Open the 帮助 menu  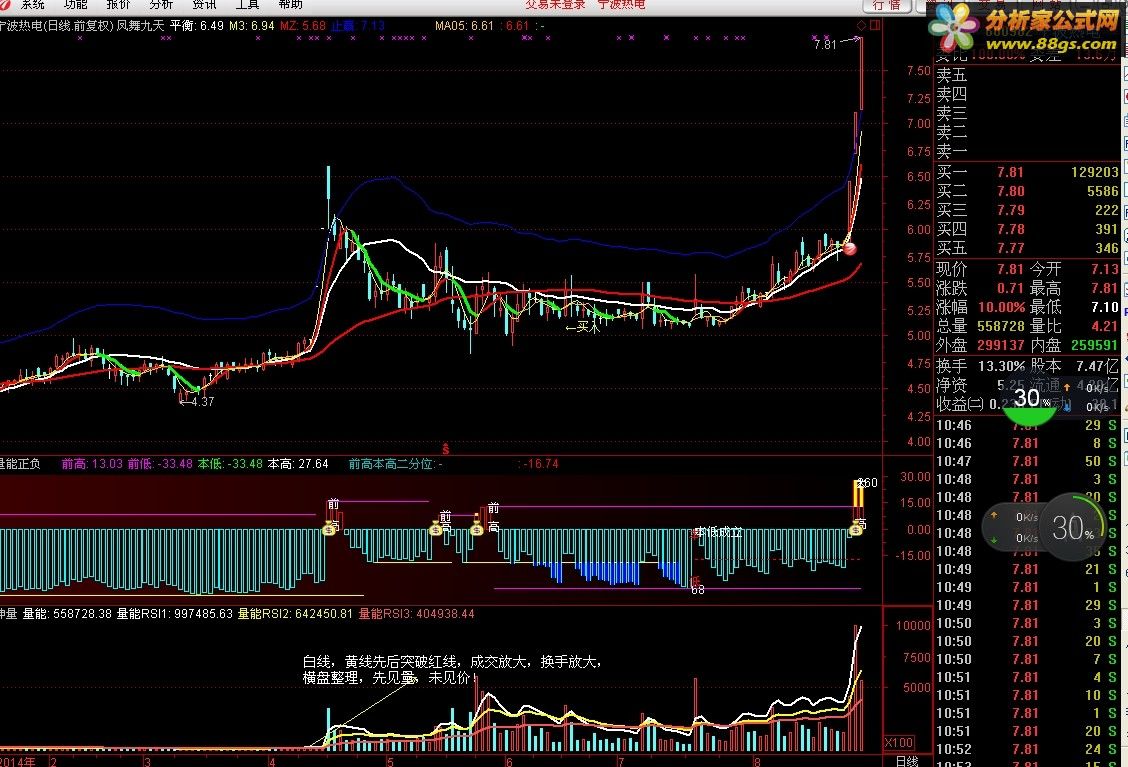[x=291, y=4]
